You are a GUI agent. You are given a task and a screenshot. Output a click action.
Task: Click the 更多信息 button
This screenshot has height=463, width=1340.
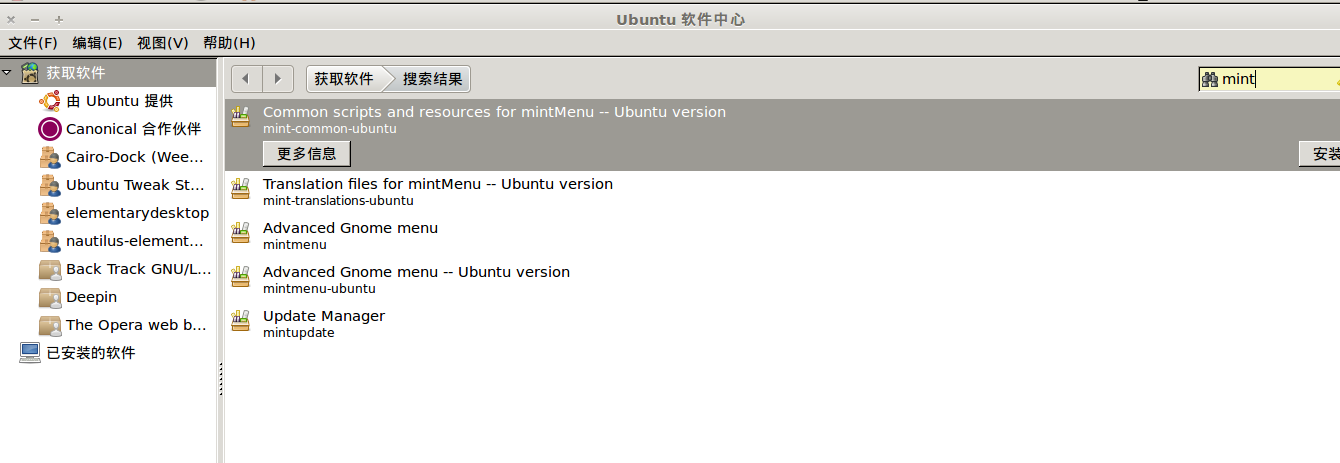tap(307, 154)
